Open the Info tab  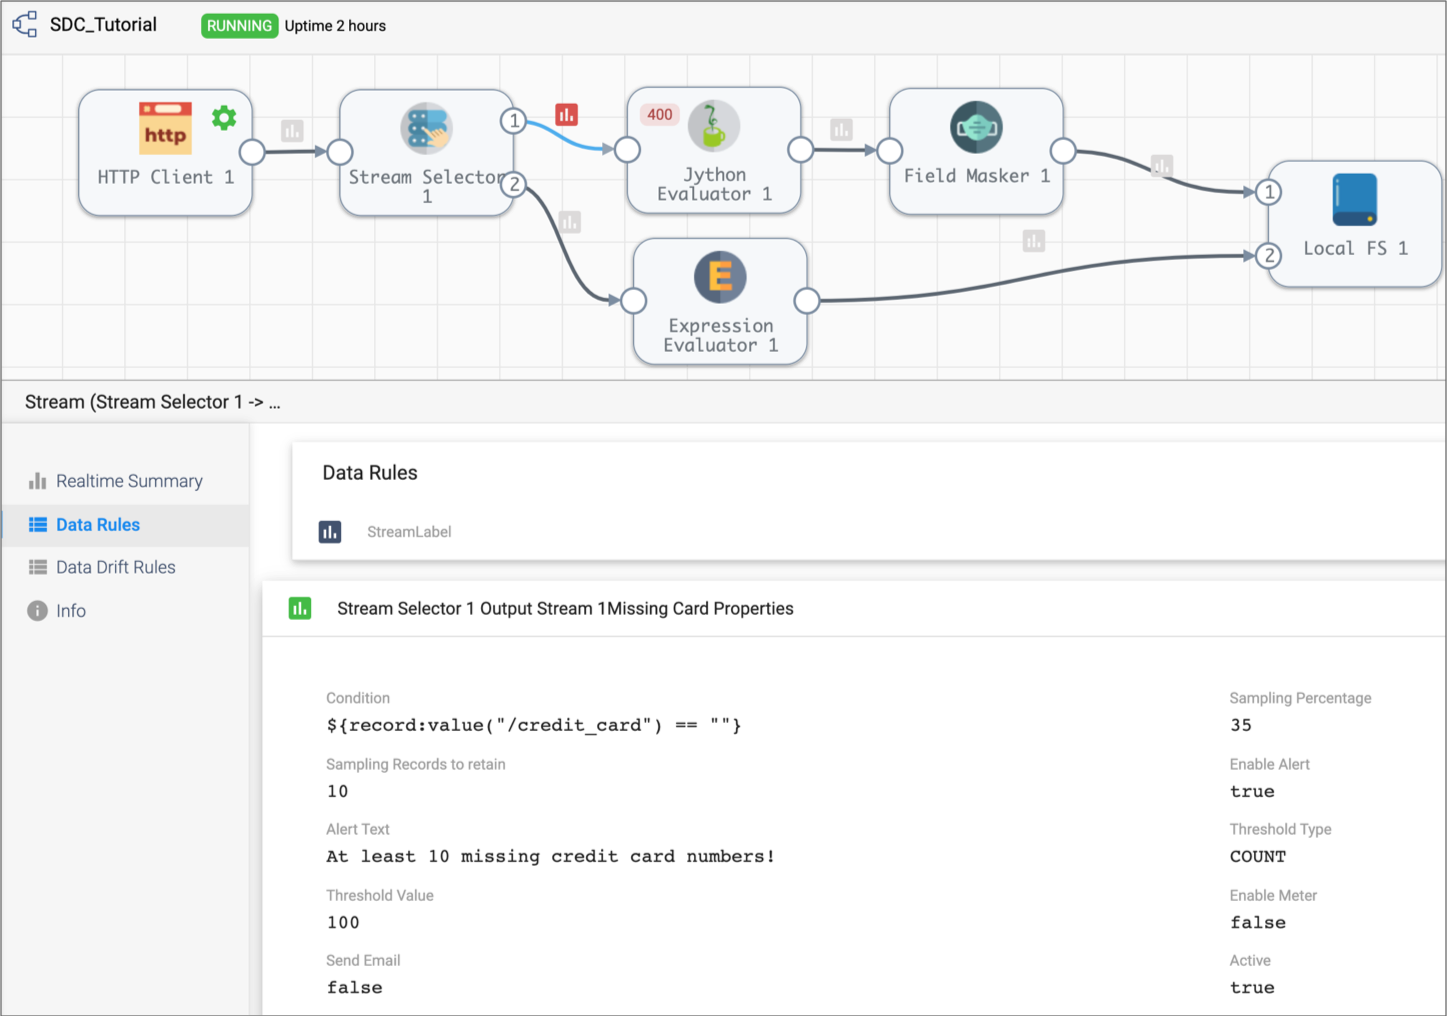click(x=70, y=611)
